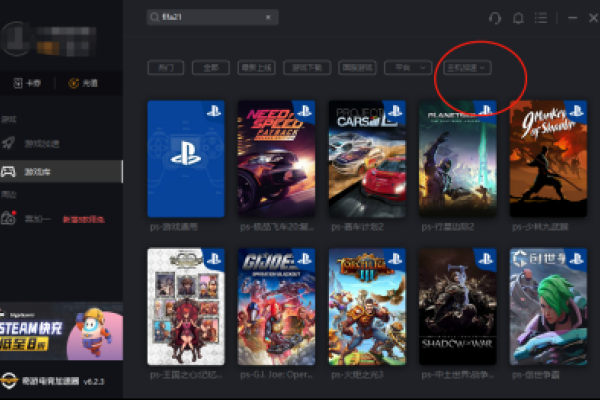Click the search magnifier icon
600x400 pixels.
tap(154, 17)
